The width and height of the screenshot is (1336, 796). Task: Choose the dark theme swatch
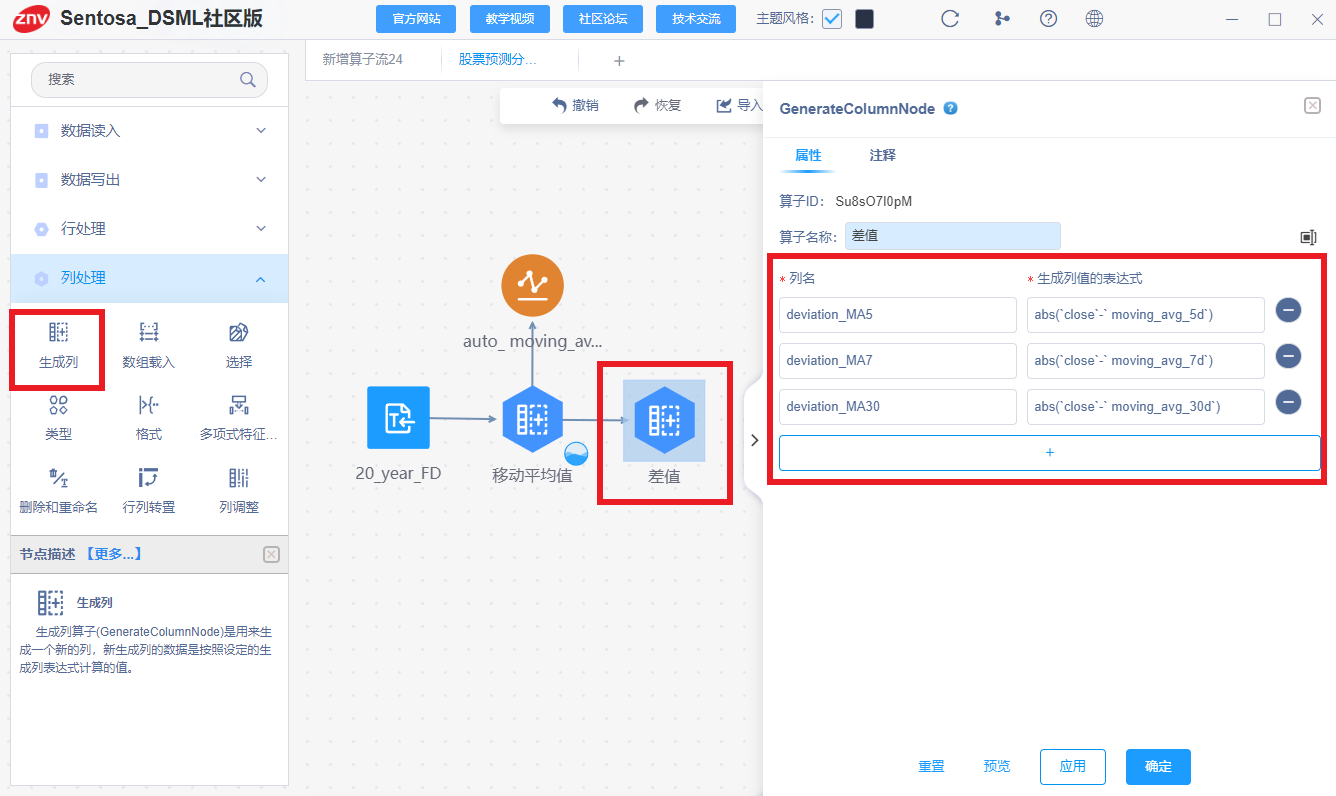(x=864, y=19)
